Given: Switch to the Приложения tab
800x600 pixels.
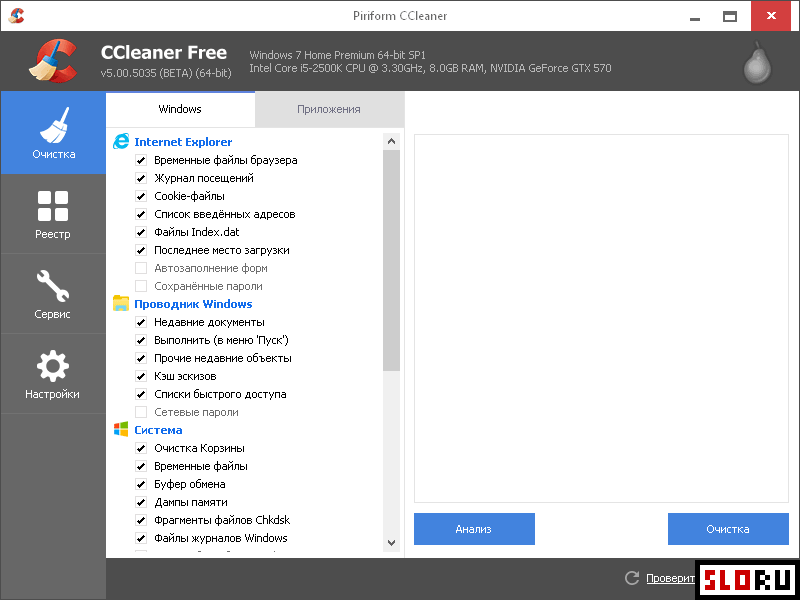Looking at the screenshot, I should click(329, 110).
